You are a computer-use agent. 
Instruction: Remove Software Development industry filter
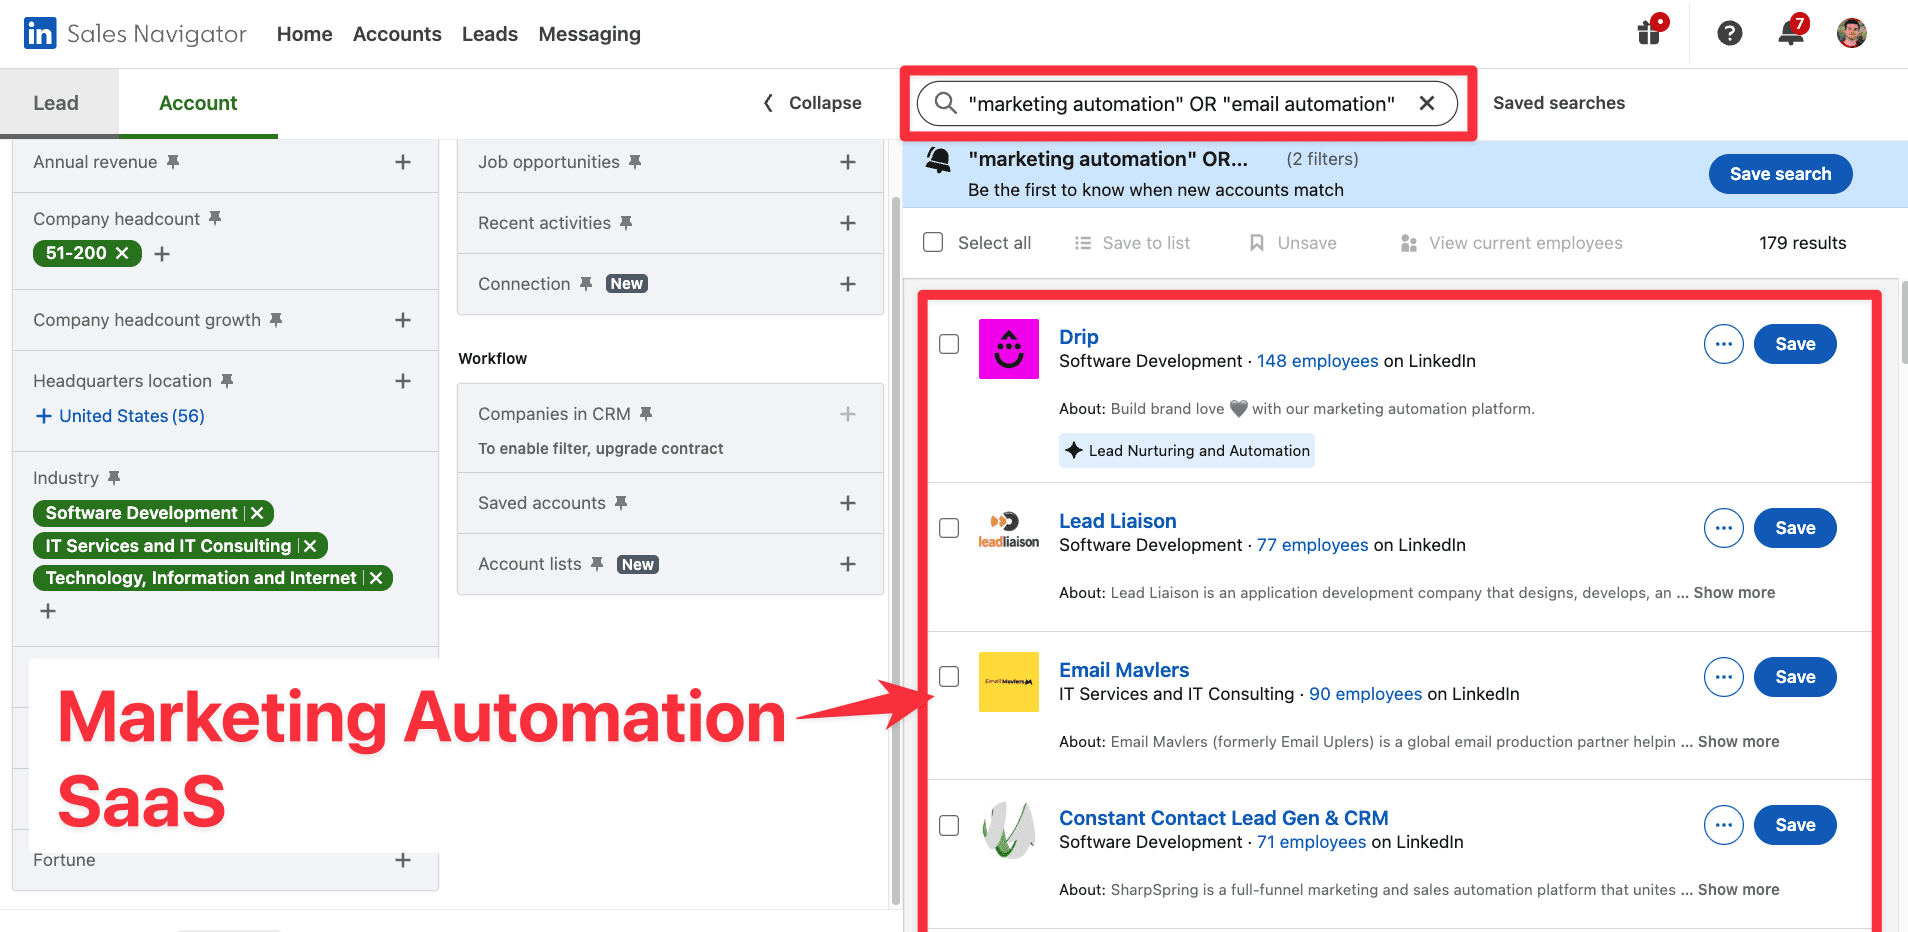tap(257, 513)
